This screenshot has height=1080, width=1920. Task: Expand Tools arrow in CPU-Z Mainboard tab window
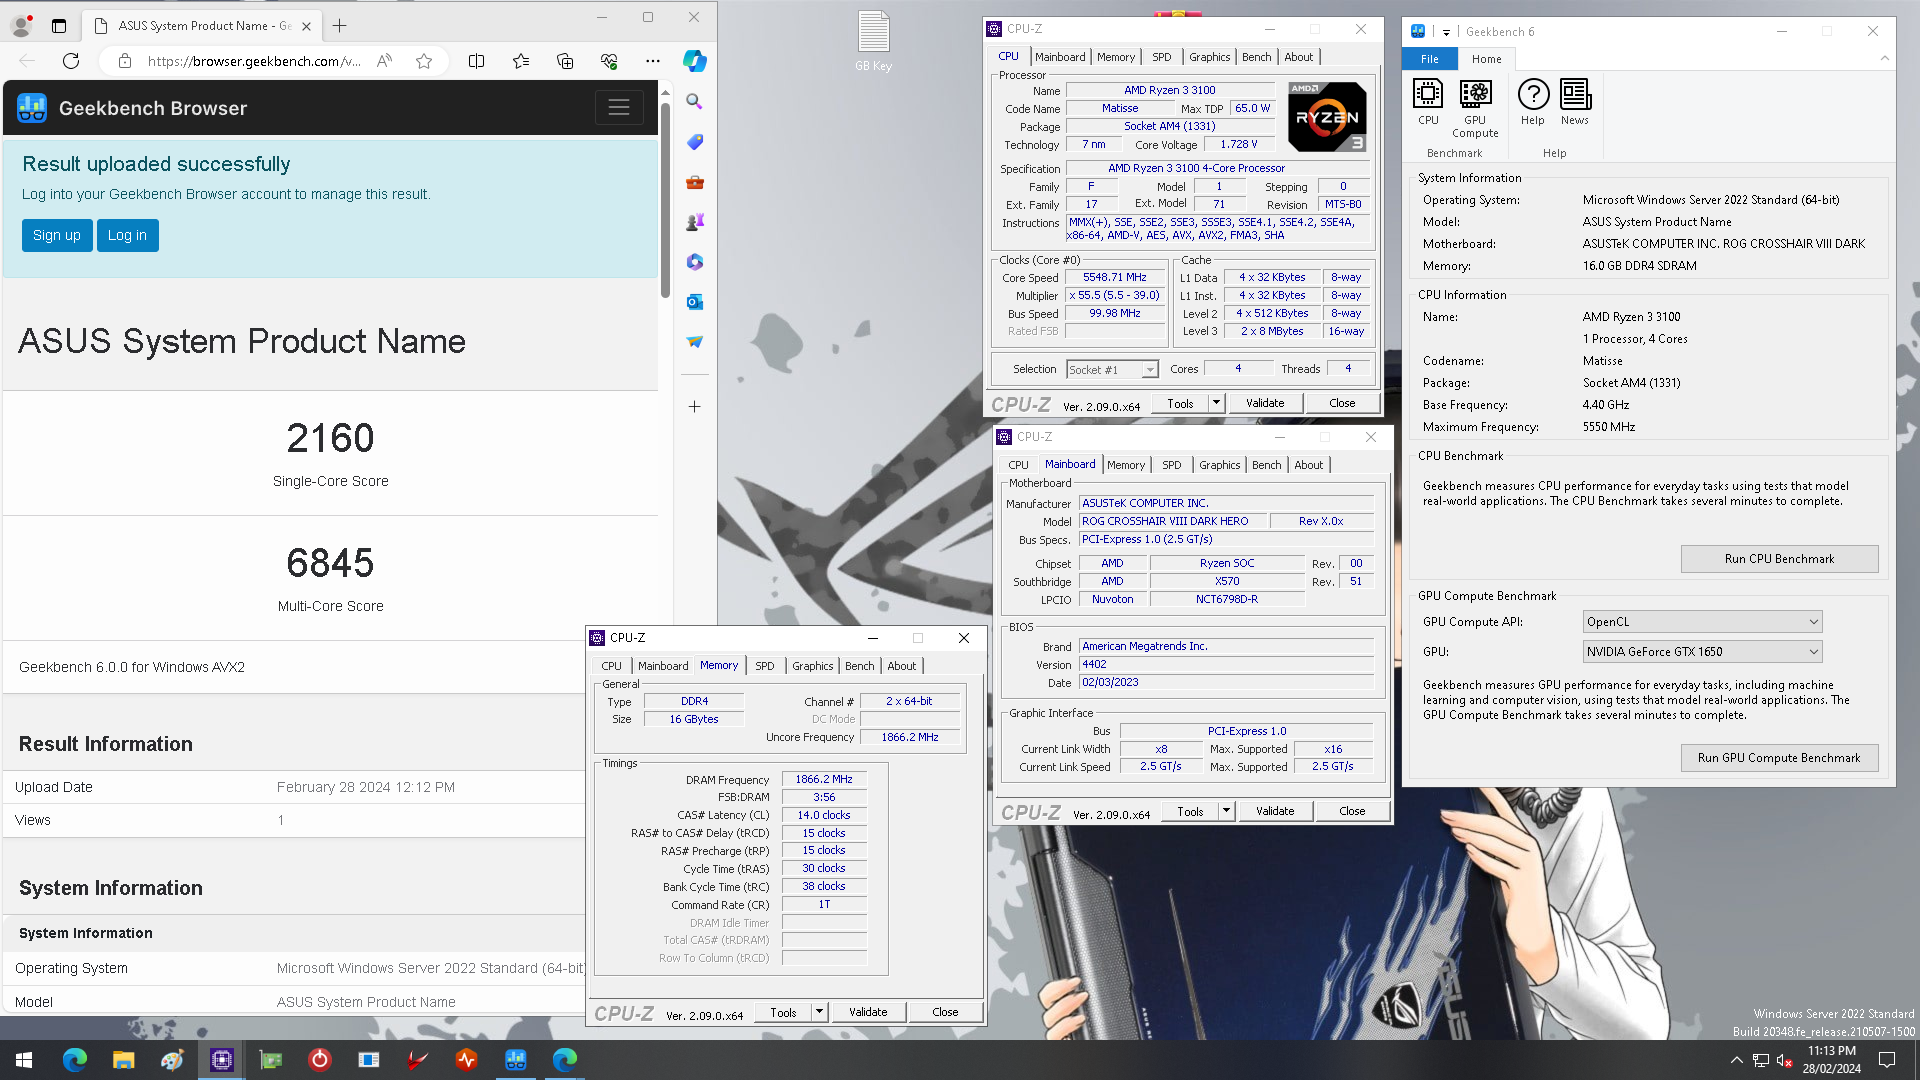click(x=1226, y=811)
